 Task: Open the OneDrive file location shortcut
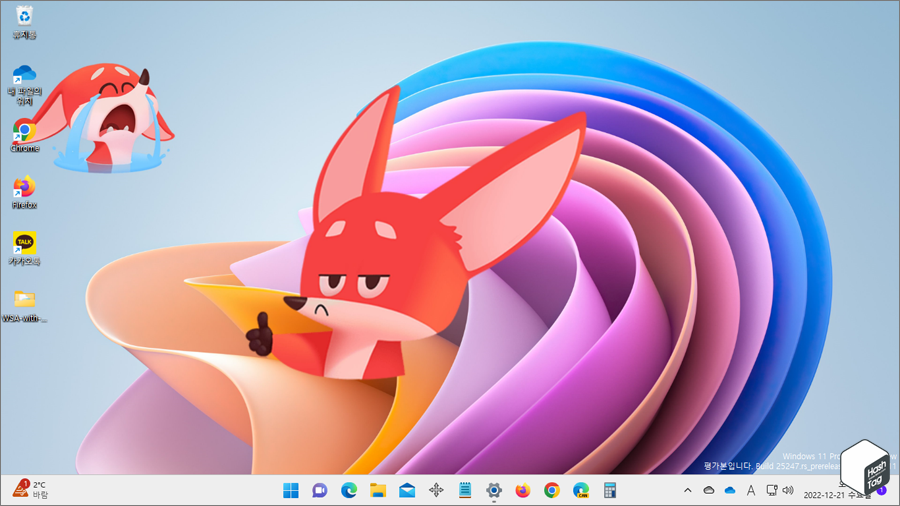click(24, 85)
